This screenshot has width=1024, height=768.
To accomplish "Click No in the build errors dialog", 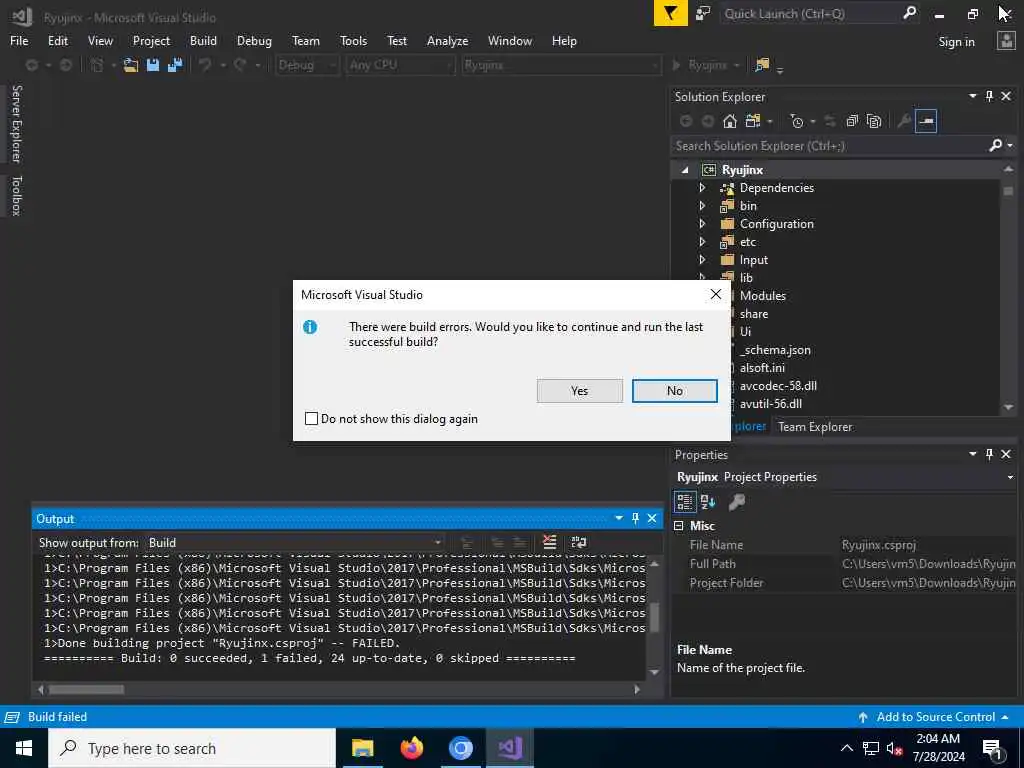I will pyautogui.click(x=675, y=391).
